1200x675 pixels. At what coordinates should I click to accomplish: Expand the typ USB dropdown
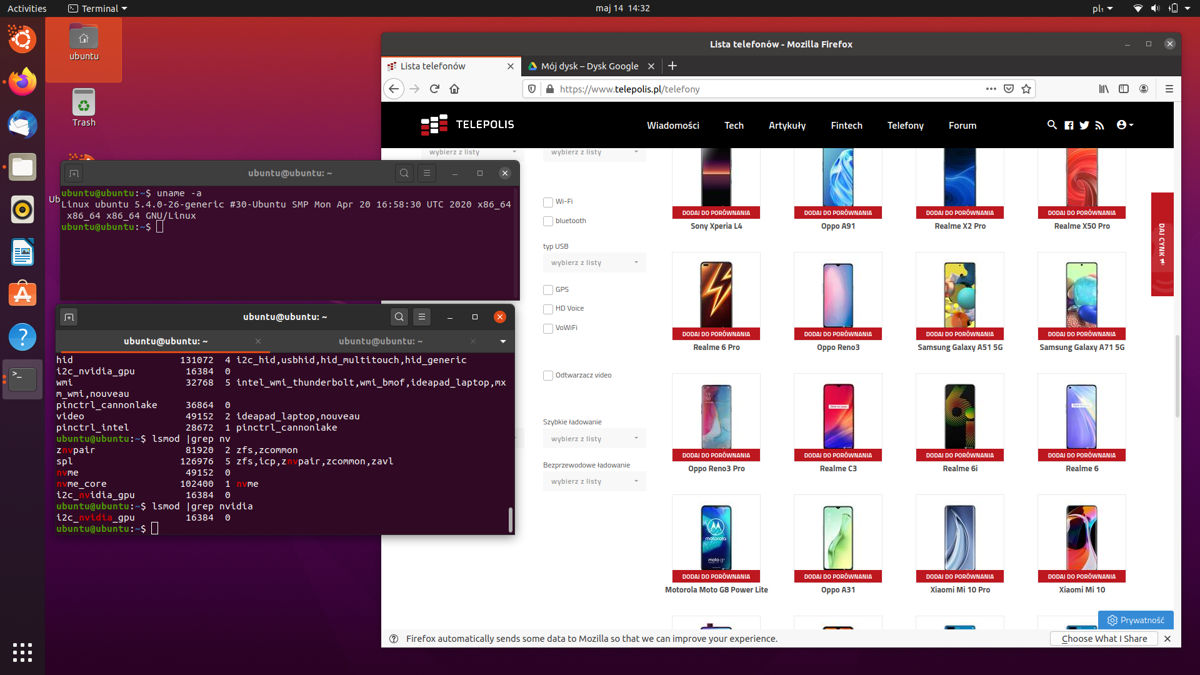coord(594,263)
